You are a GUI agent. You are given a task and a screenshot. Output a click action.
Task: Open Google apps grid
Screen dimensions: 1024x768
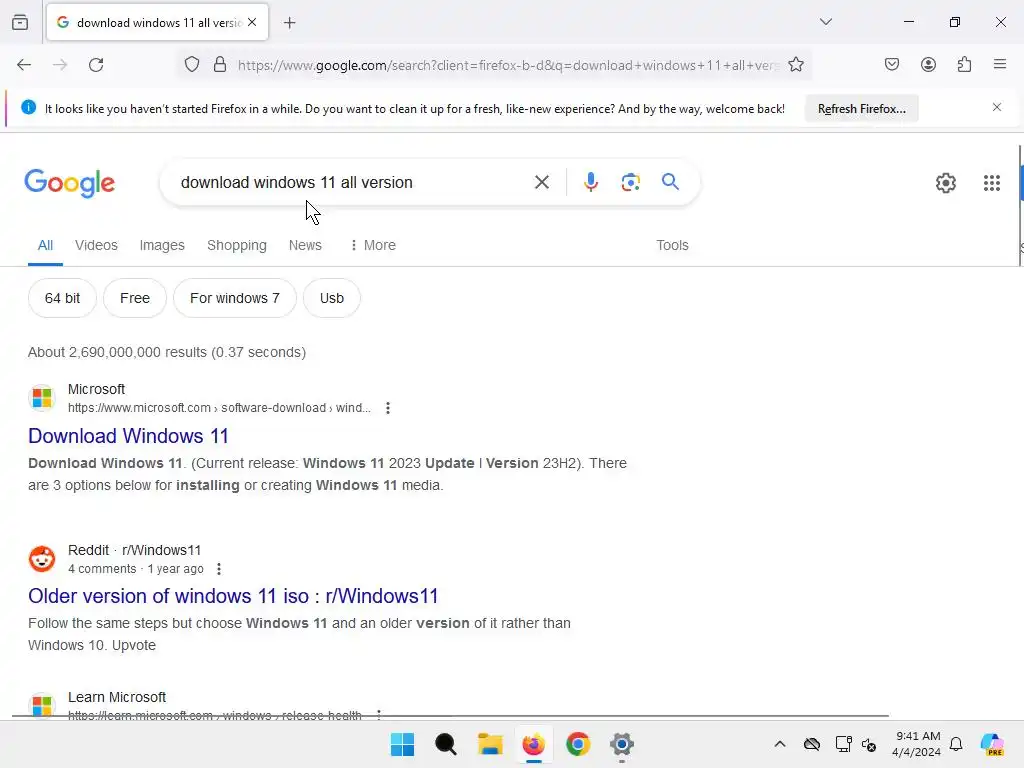991,183
